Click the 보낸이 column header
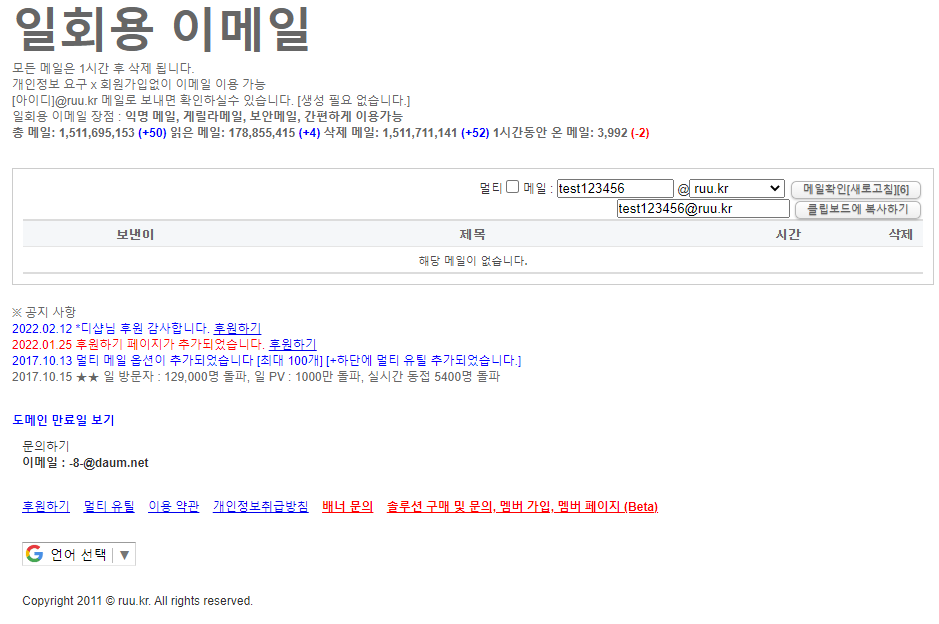 (135, 234)
